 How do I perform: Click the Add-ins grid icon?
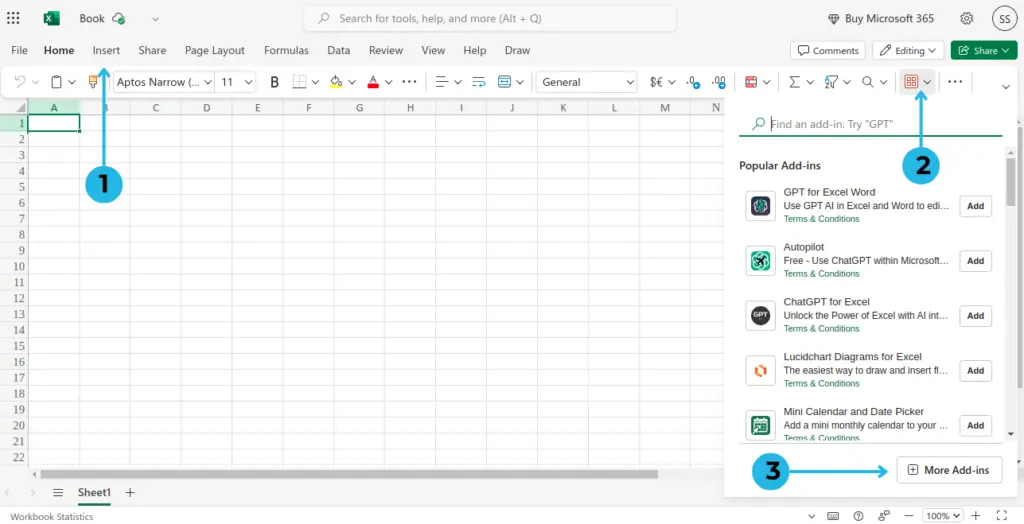[x=911, y=82]
